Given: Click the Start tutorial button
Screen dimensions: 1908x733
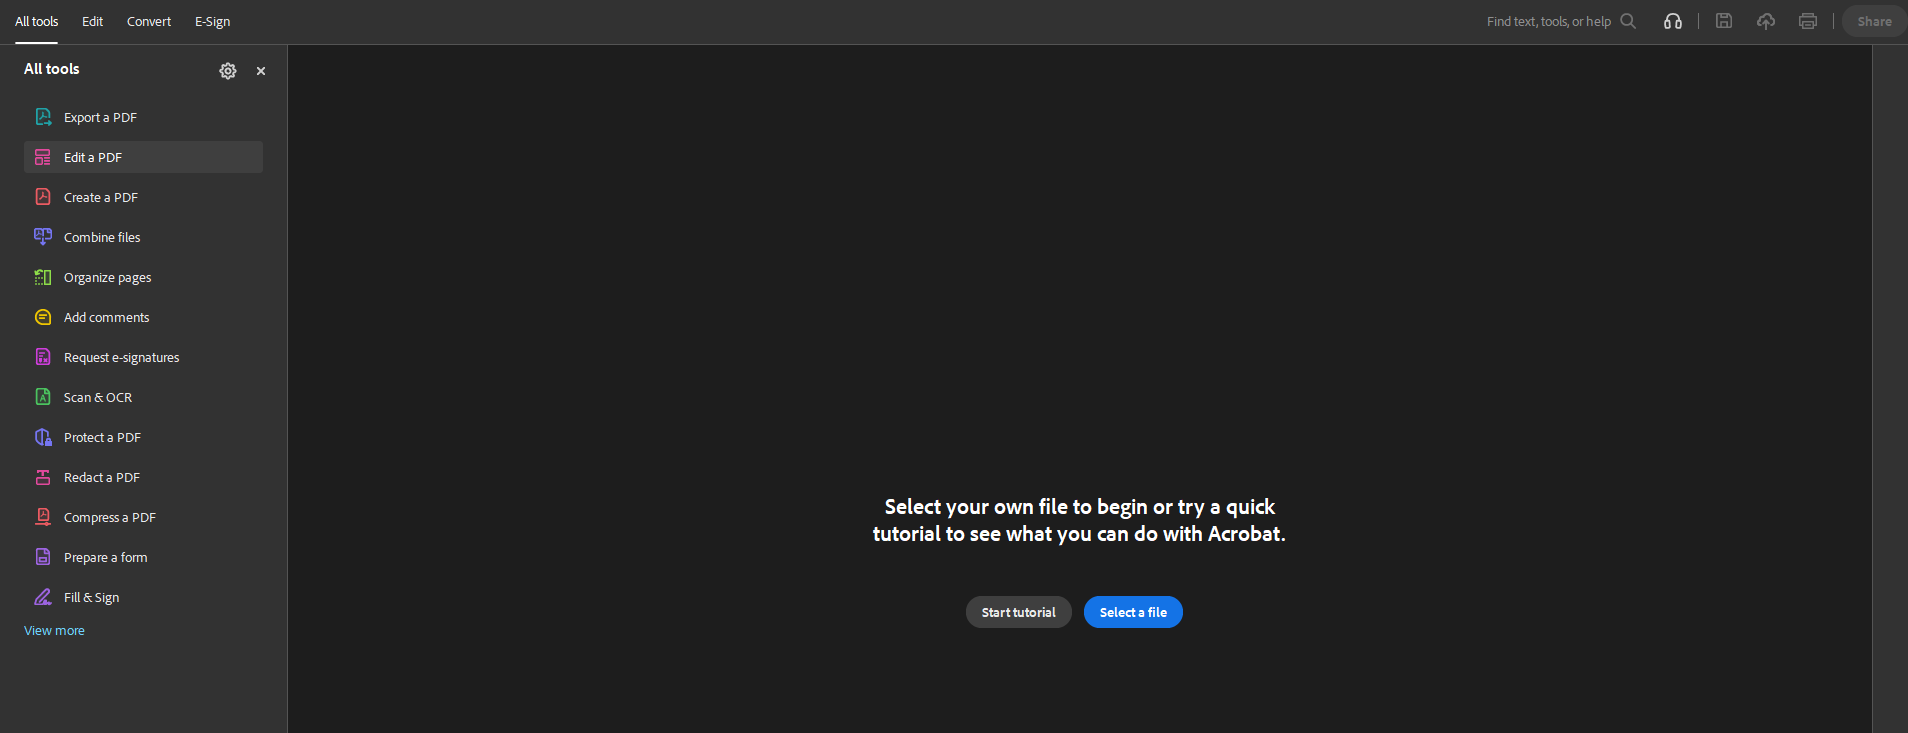Looking at the screenshot, I should tap(1018, 612).
